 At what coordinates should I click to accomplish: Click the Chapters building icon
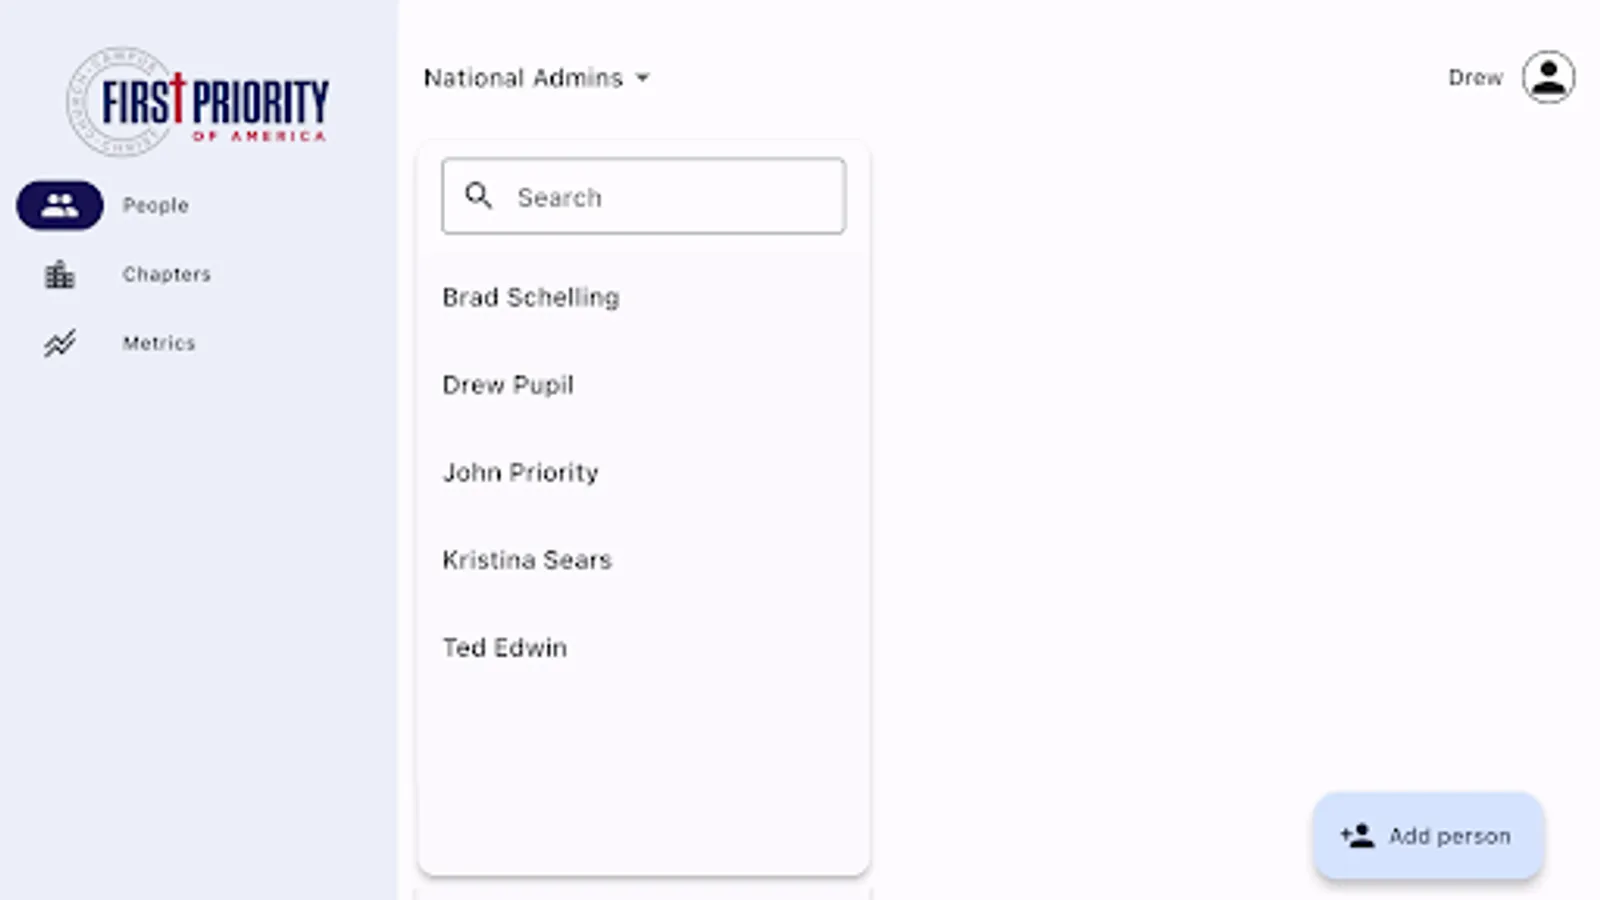[x=60, y=274]
